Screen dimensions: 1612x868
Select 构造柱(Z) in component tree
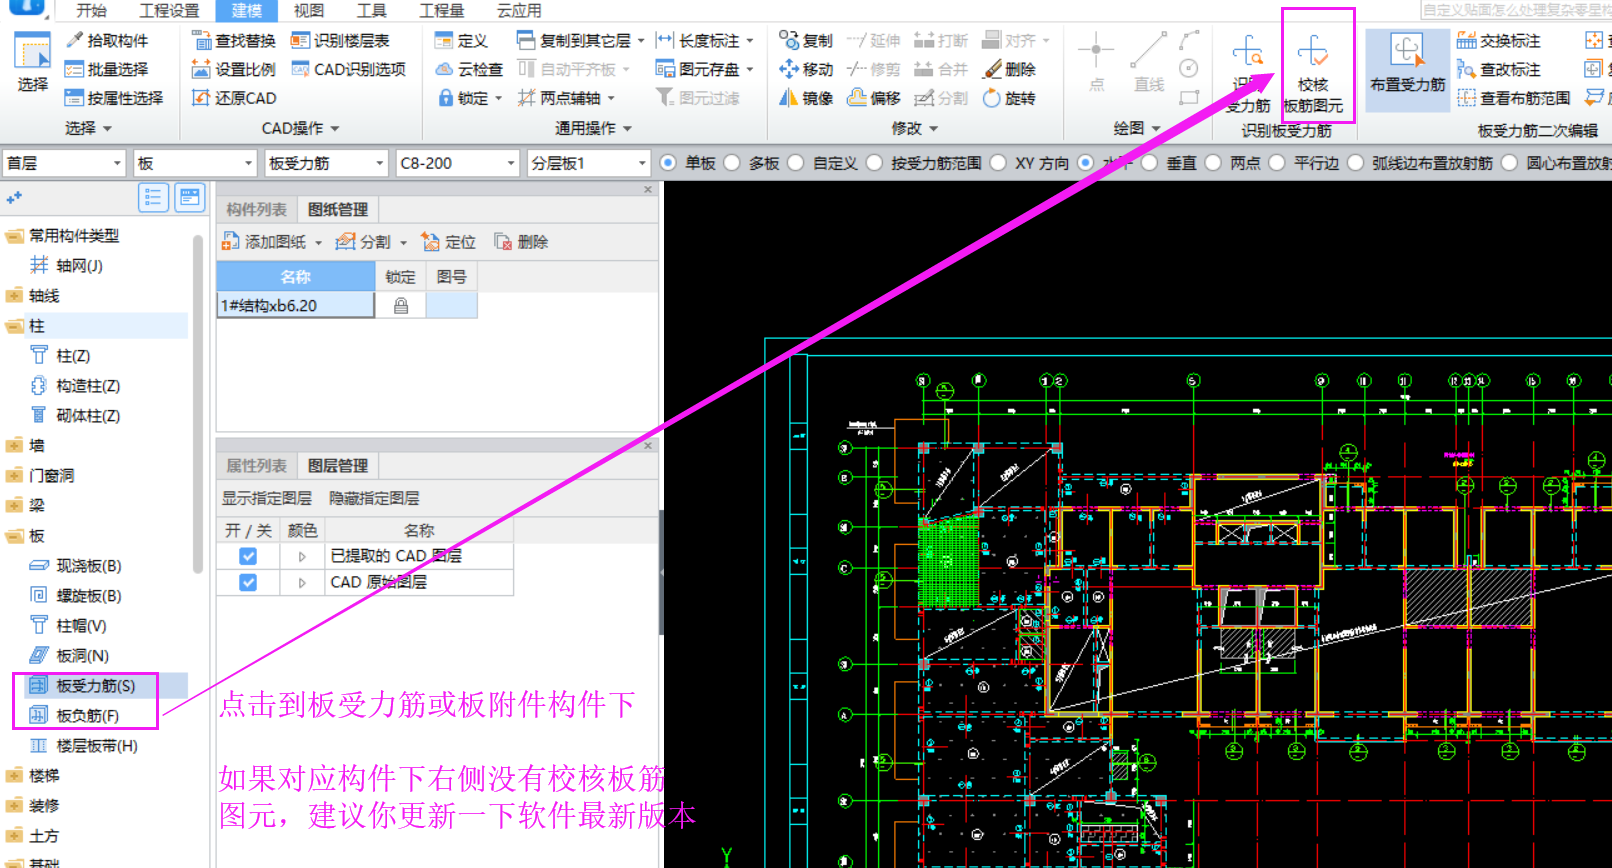pyautogui.click(x=88, y=386)
